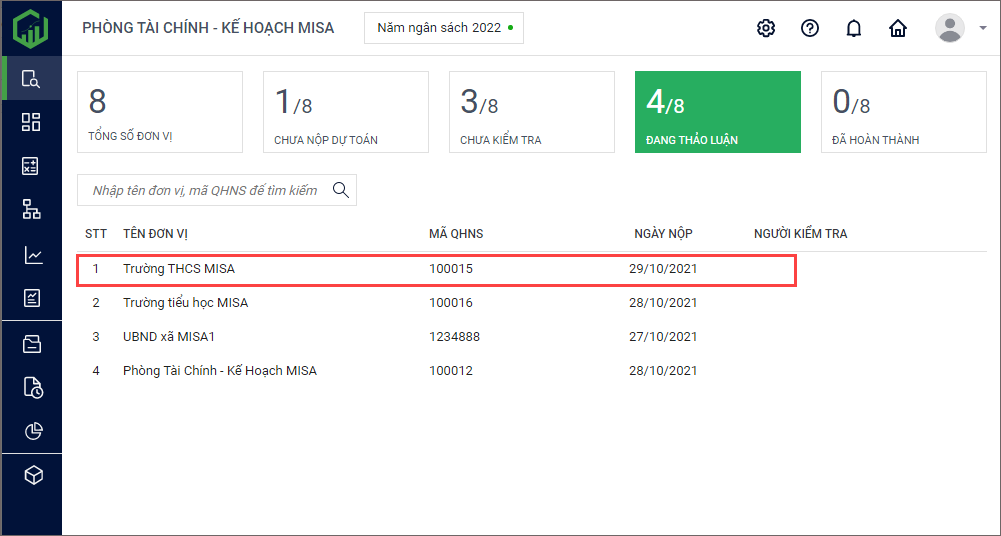Click the notification bell icon
This screenshot has height=536, width=1001.
[853, 28]
